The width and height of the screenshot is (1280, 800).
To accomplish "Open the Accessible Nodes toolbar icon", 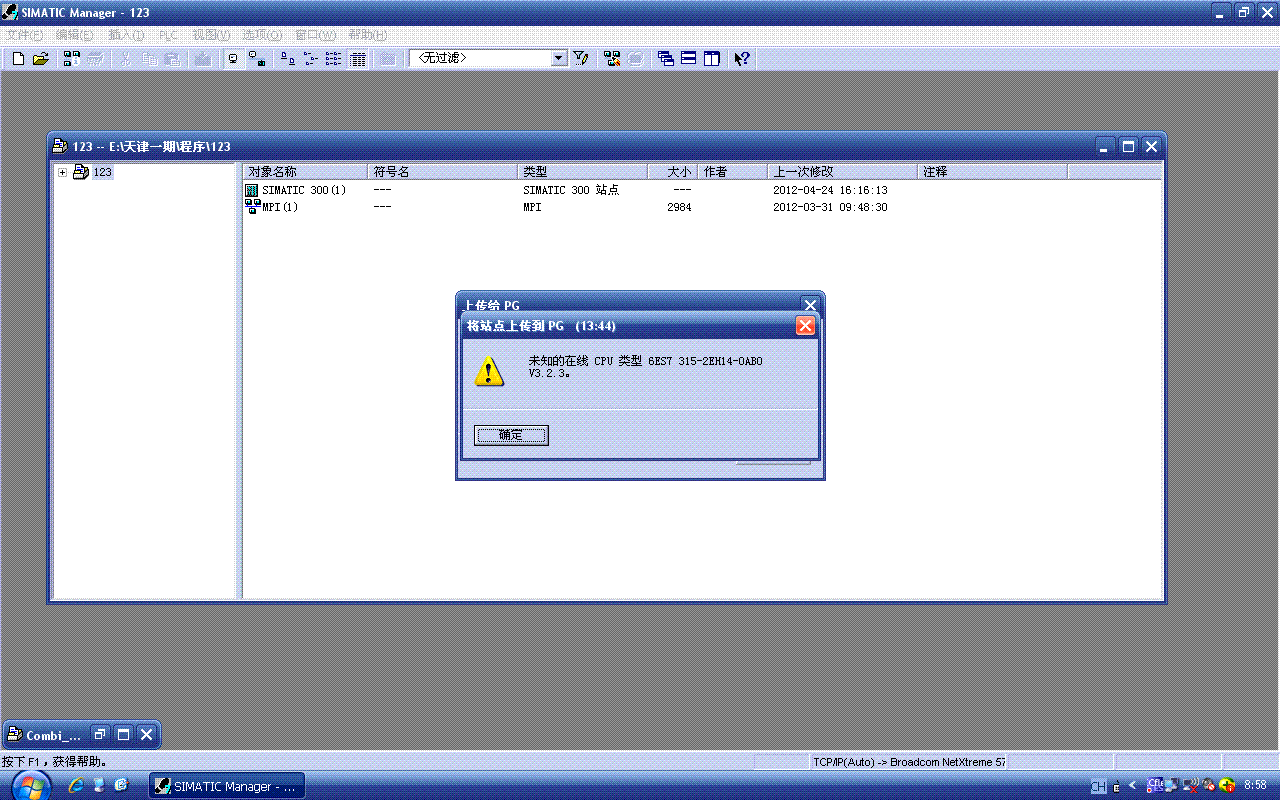I will tap(72, 59).
